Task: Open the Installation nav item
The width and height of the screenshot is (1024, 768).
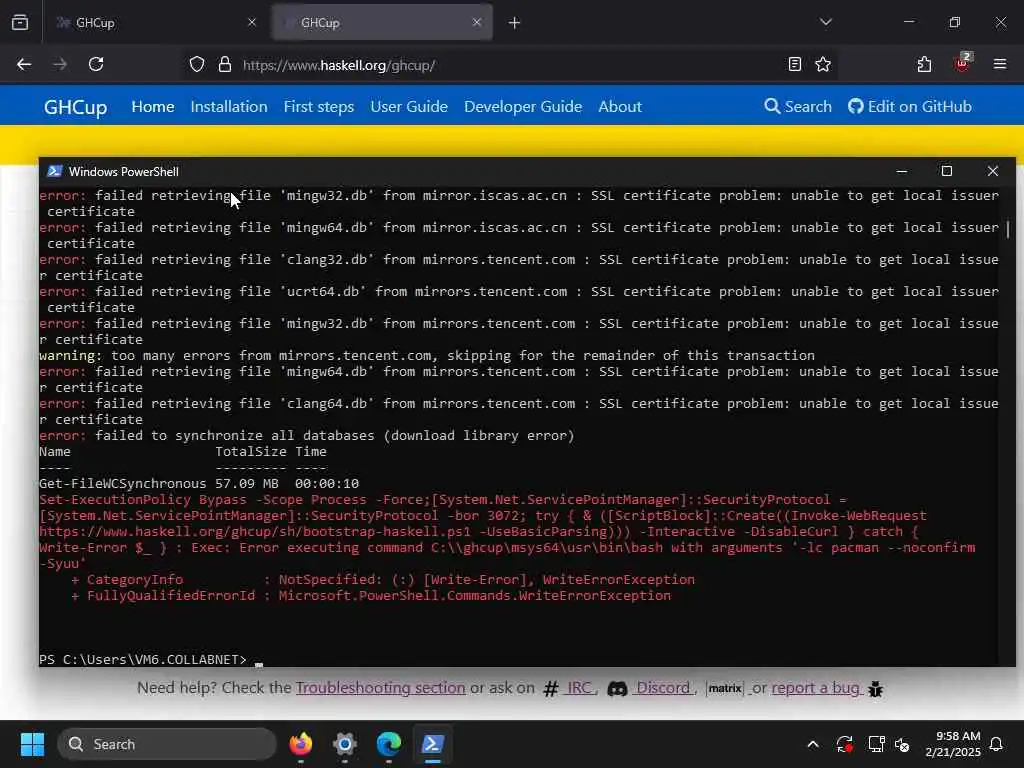Action: pyautogui.click(x=229, y=106)
